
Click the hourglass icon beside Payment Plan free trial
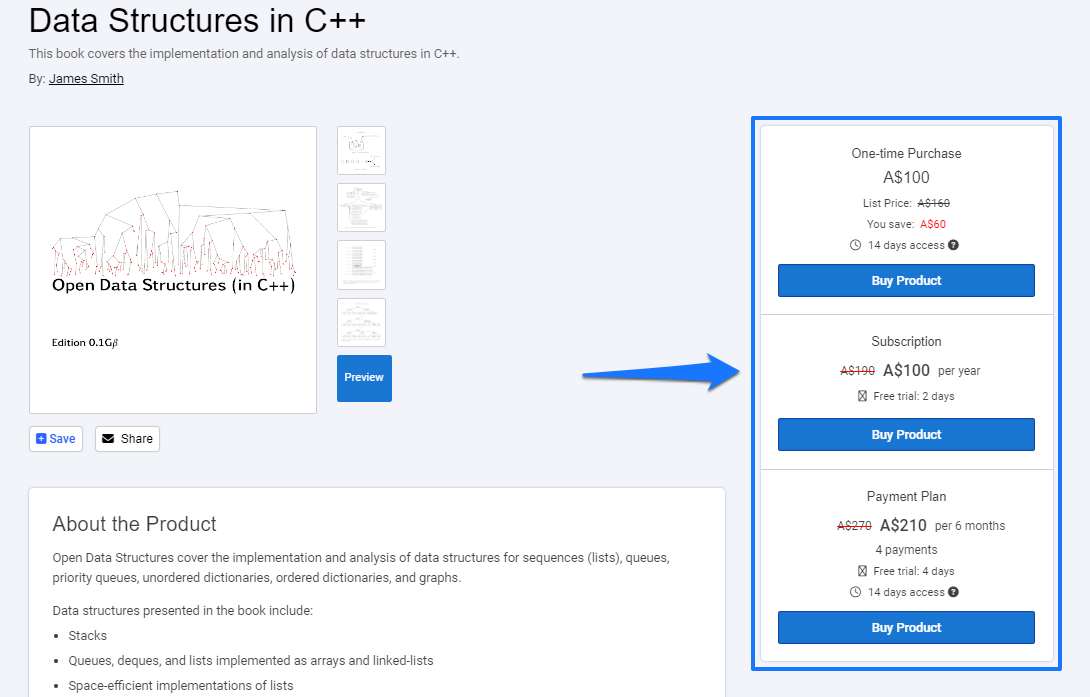click(x=862, y=571)
